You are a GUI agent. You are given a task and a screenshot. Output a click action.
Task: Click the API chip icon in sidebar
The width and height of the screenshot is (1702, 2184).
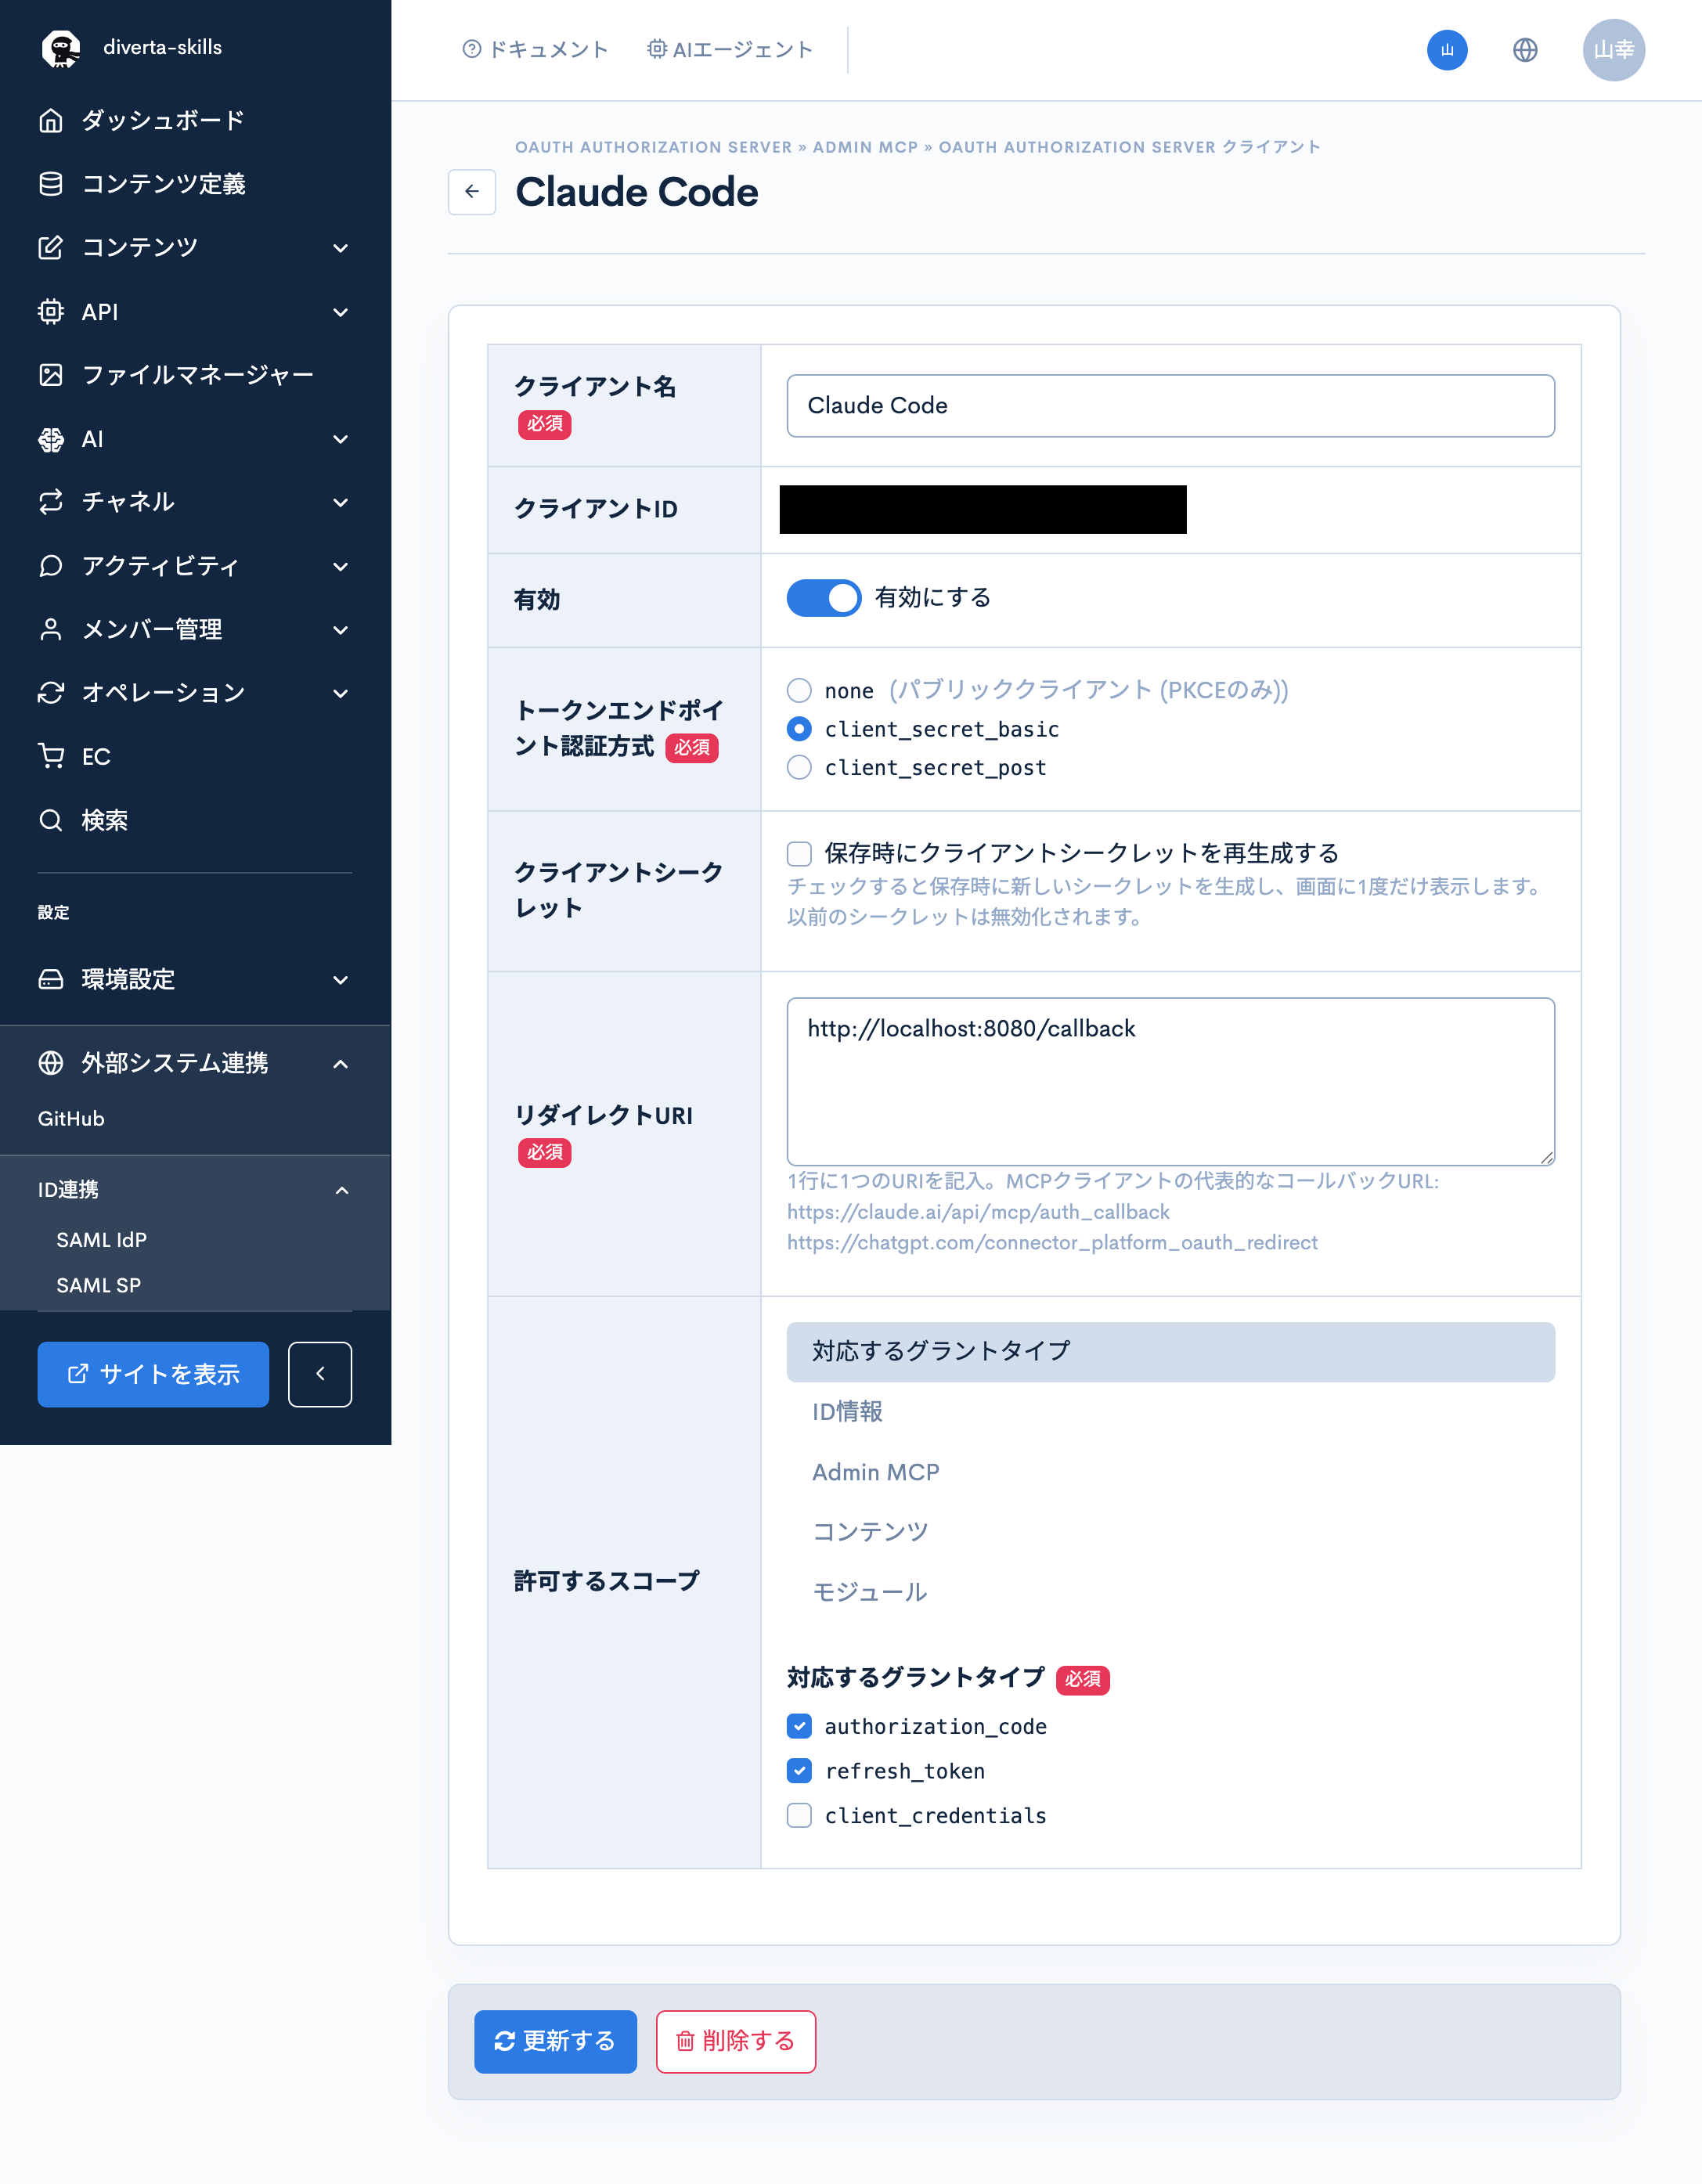point(51,312)
